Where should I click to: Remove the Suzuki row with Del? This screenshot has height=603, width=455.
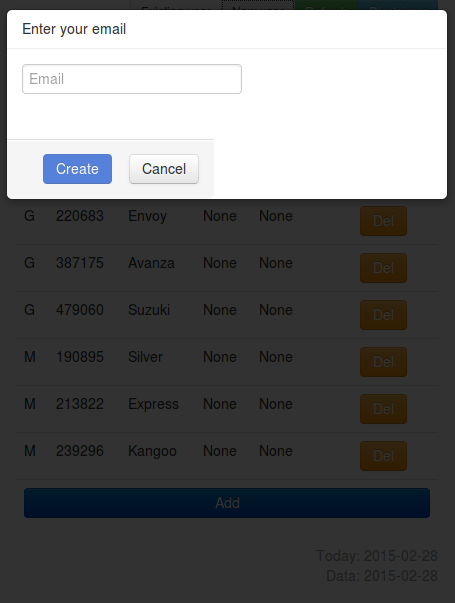click(x=383, y=315)
